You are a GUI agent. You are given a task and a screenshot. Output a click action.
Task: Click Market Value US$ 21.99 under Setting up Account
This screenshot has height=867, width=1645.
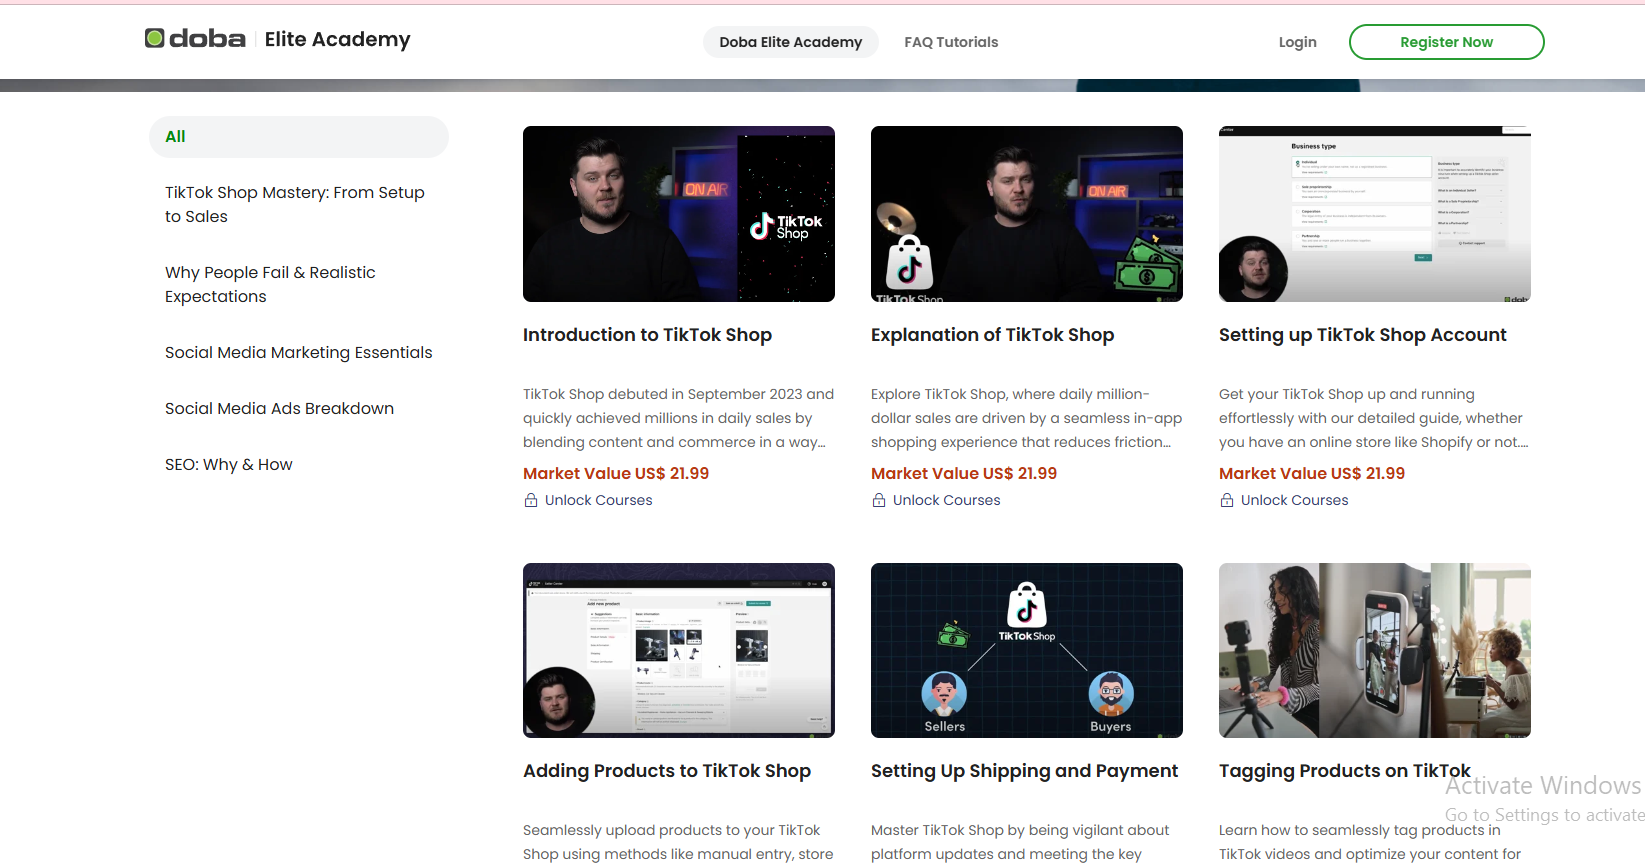(1312, 473)
